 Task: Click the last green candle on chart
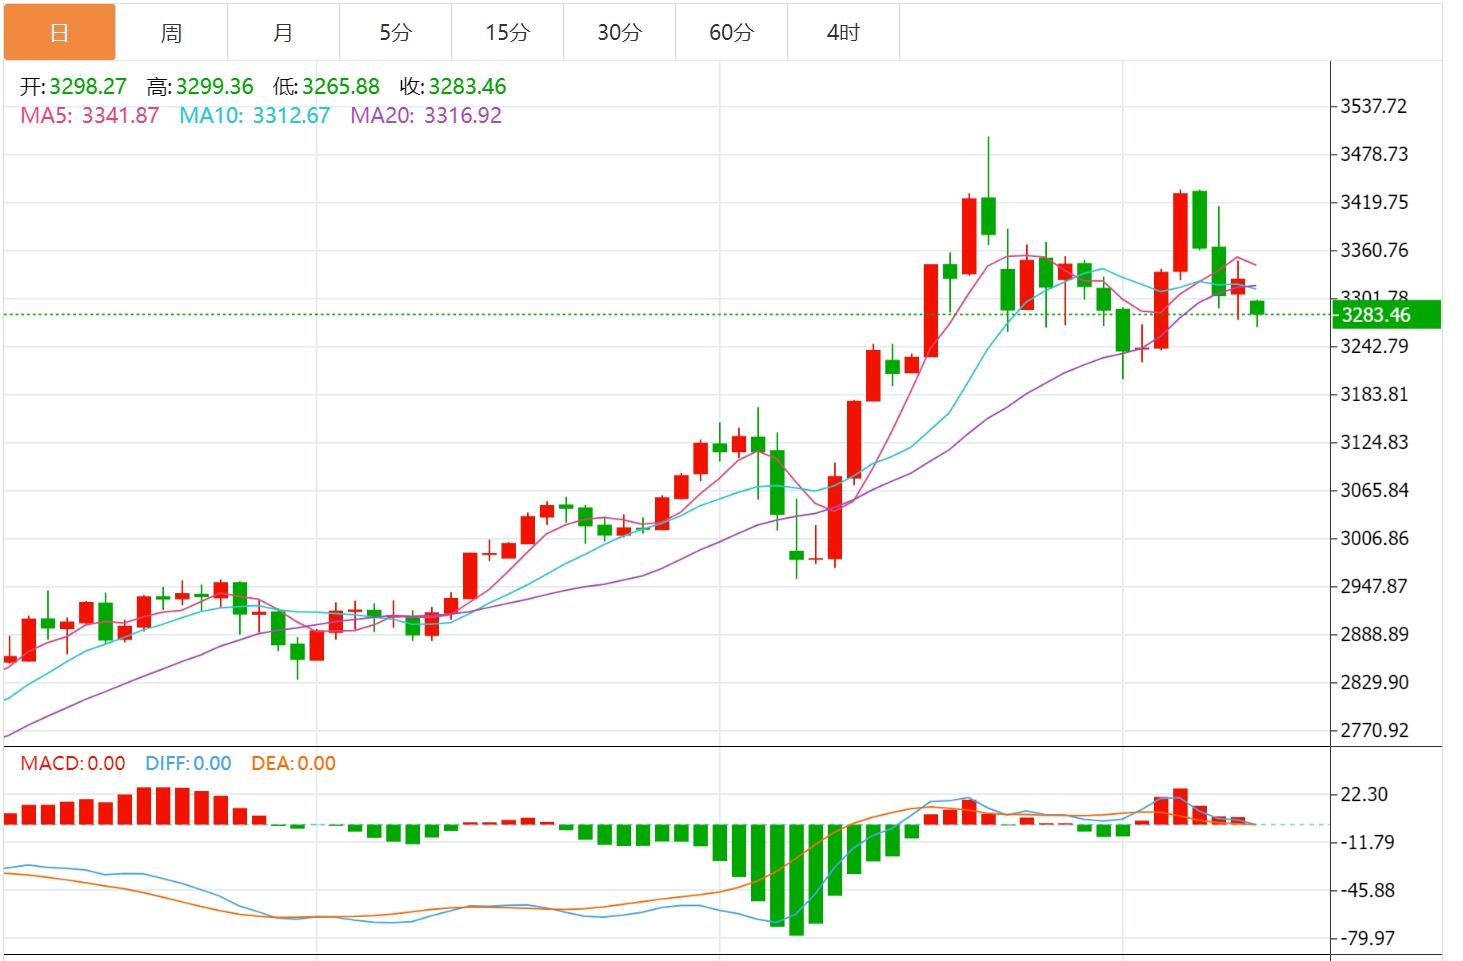1257,308
